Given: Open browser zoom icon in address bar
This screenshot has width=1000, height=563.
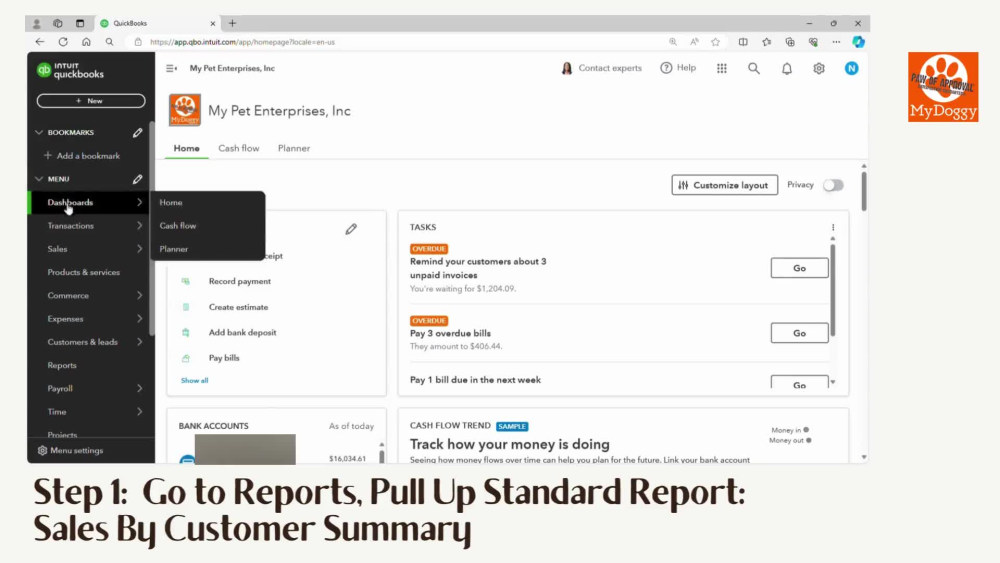Looking at the screenshot, I should 673,42.
